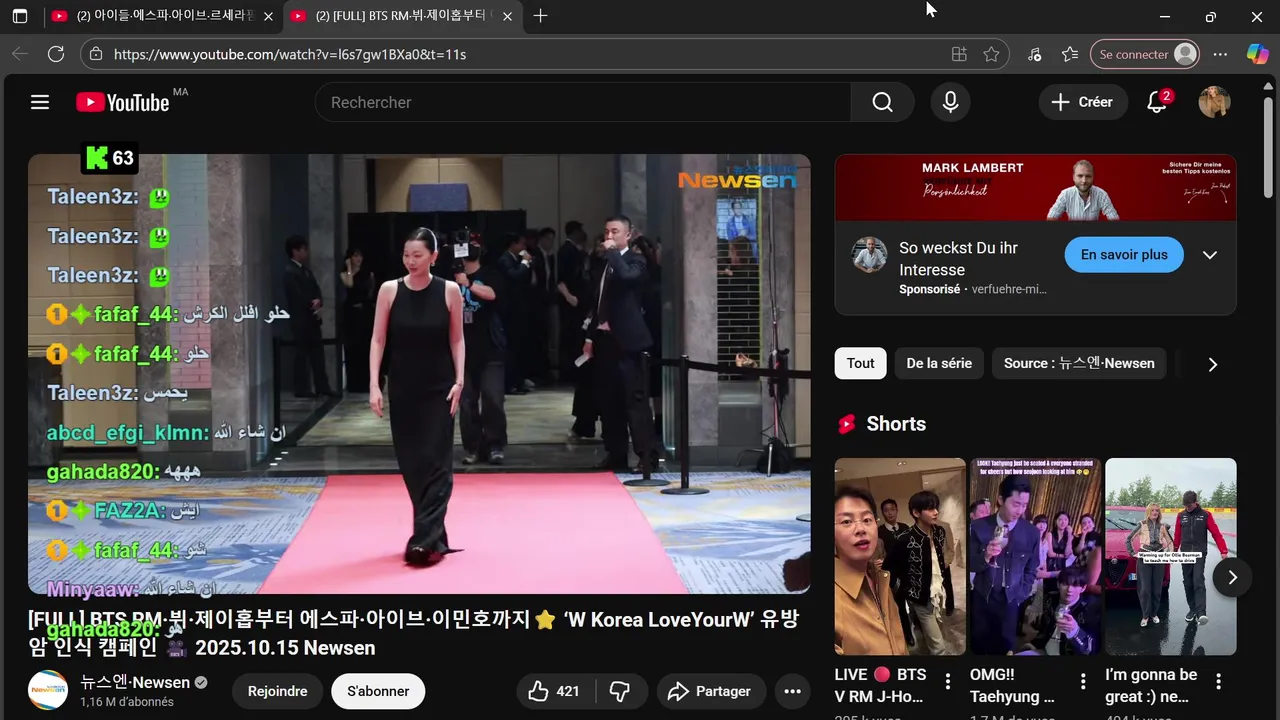Reload the page in browser

(x=56, y=54)
